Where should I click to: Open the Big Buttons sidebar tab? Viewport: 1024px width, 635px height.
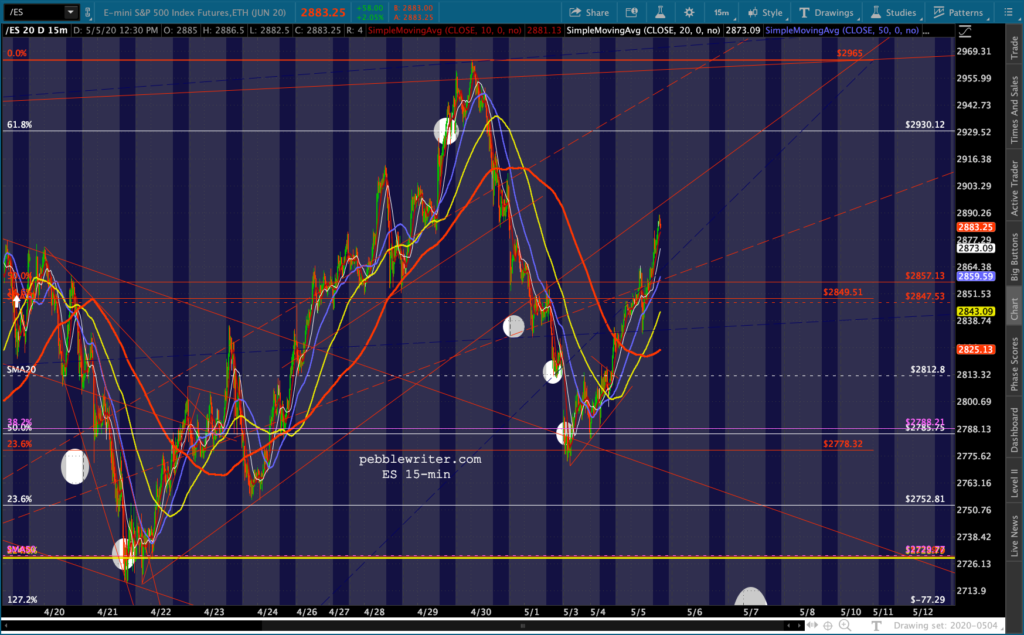click(x=1014, y=257)
